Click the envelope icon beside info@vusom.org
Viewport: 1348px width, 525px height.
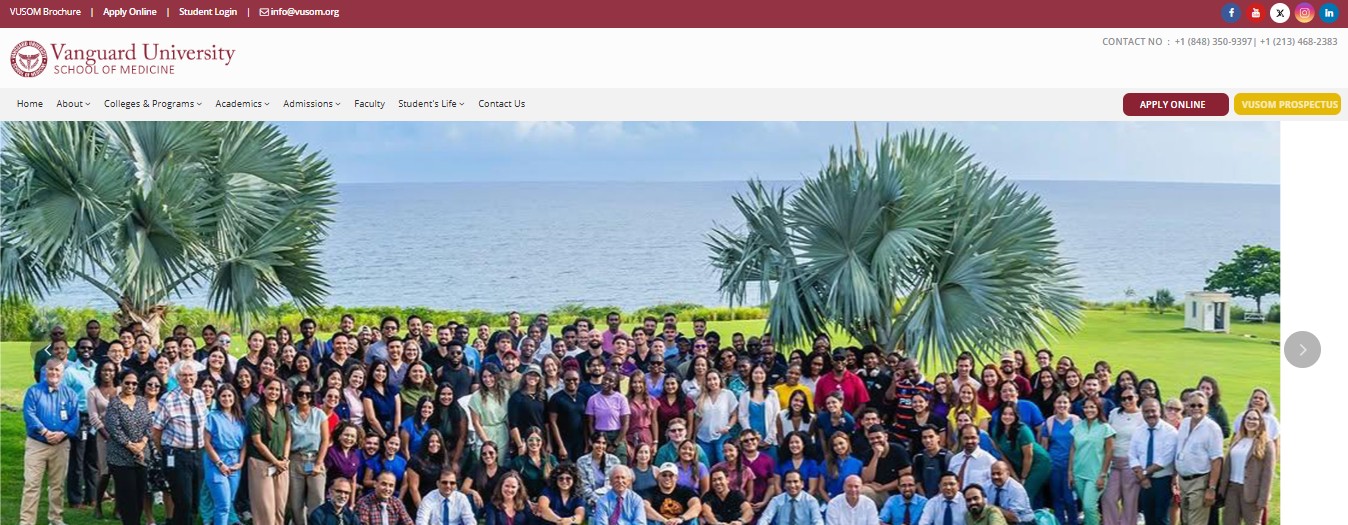pyautogui.click(x=264, y=12)
